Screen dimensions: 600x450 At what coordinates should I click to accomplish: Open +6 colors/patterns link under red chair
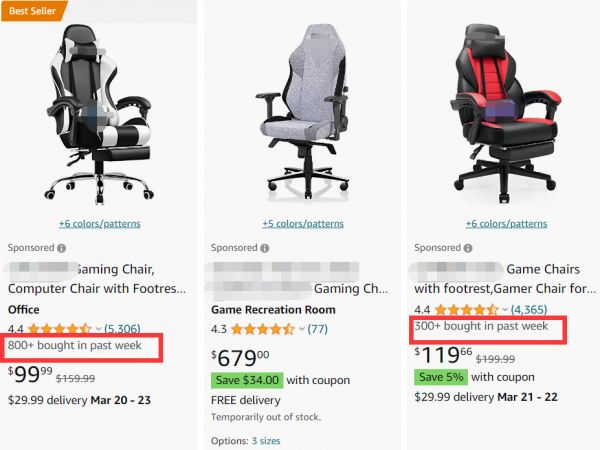506,223
